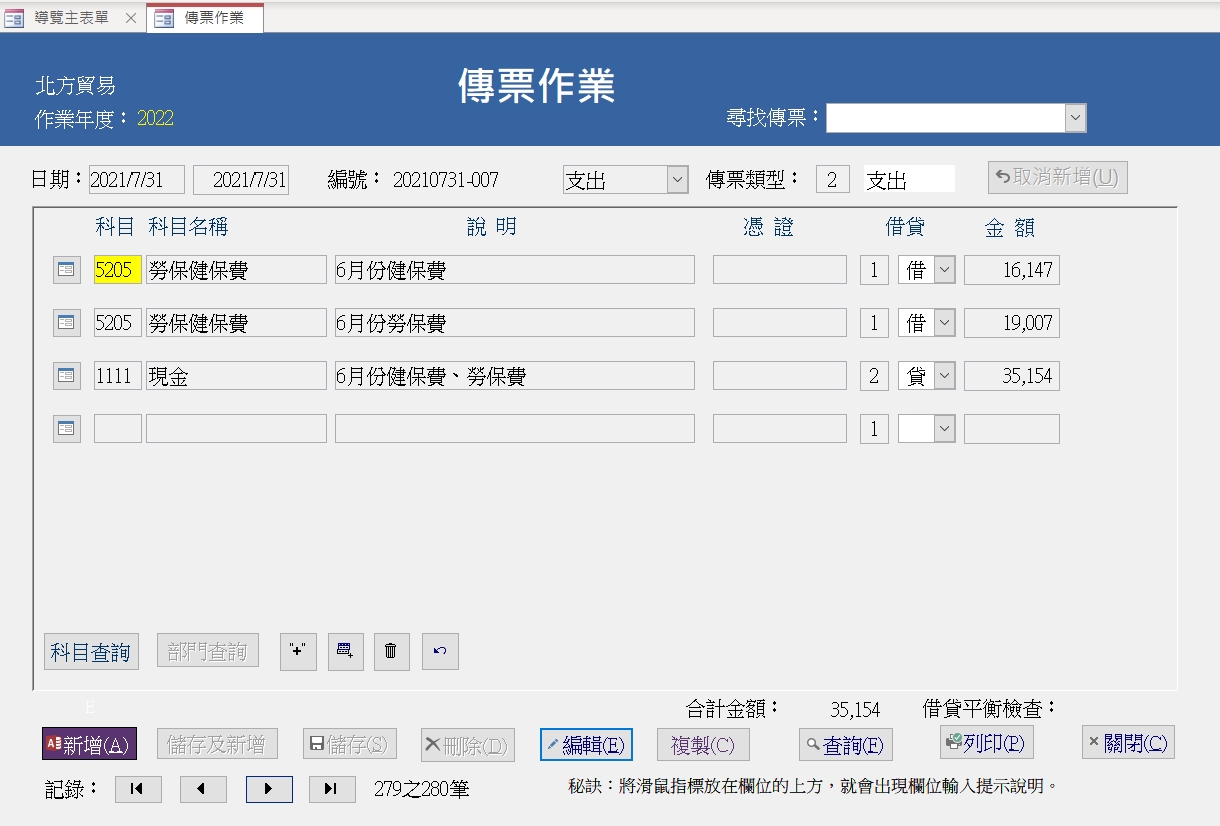The height and width of the screenshot is (826, 1220).
Task: Click 金額 field 16,147
Action: (1012, 270)
